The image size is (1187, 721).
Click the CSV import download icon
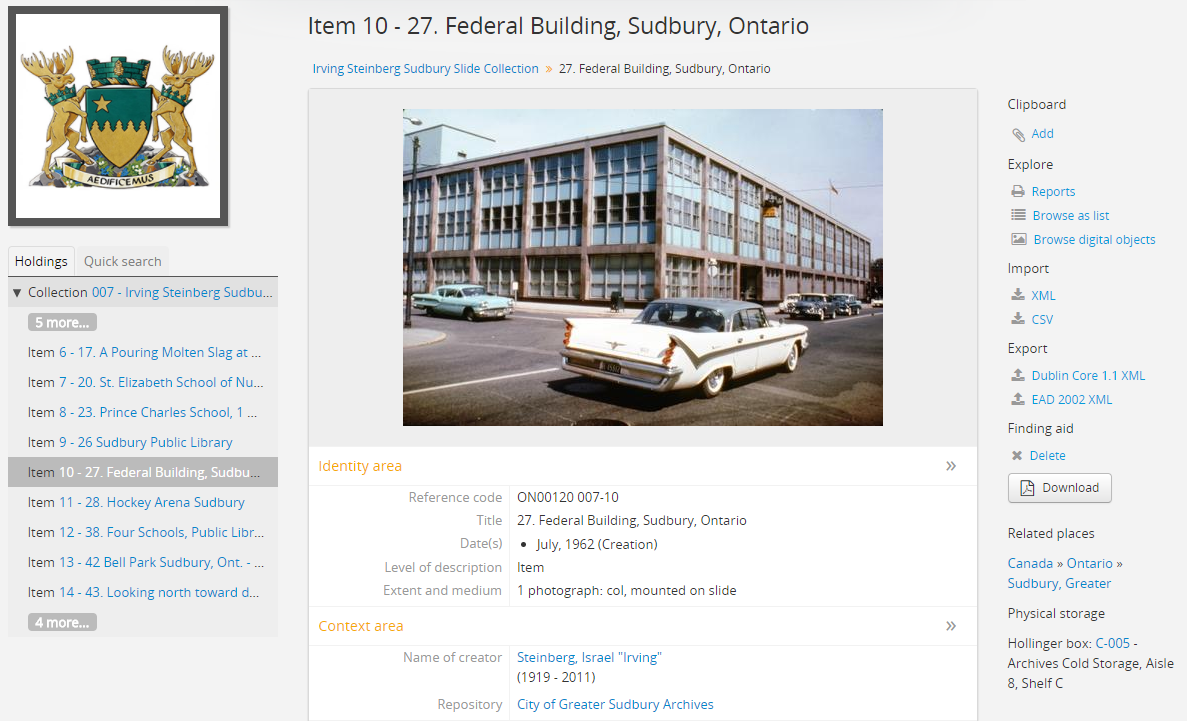[1018, 320]
